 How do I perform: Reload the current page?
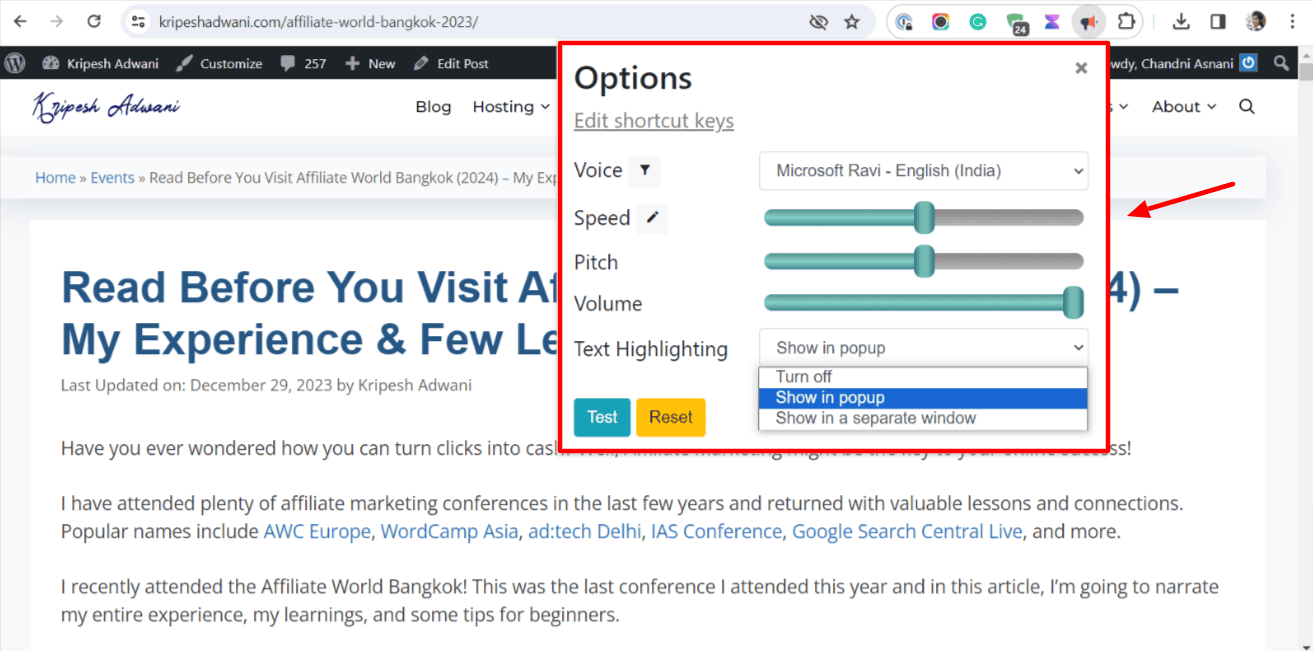click(x=94, y=21)
